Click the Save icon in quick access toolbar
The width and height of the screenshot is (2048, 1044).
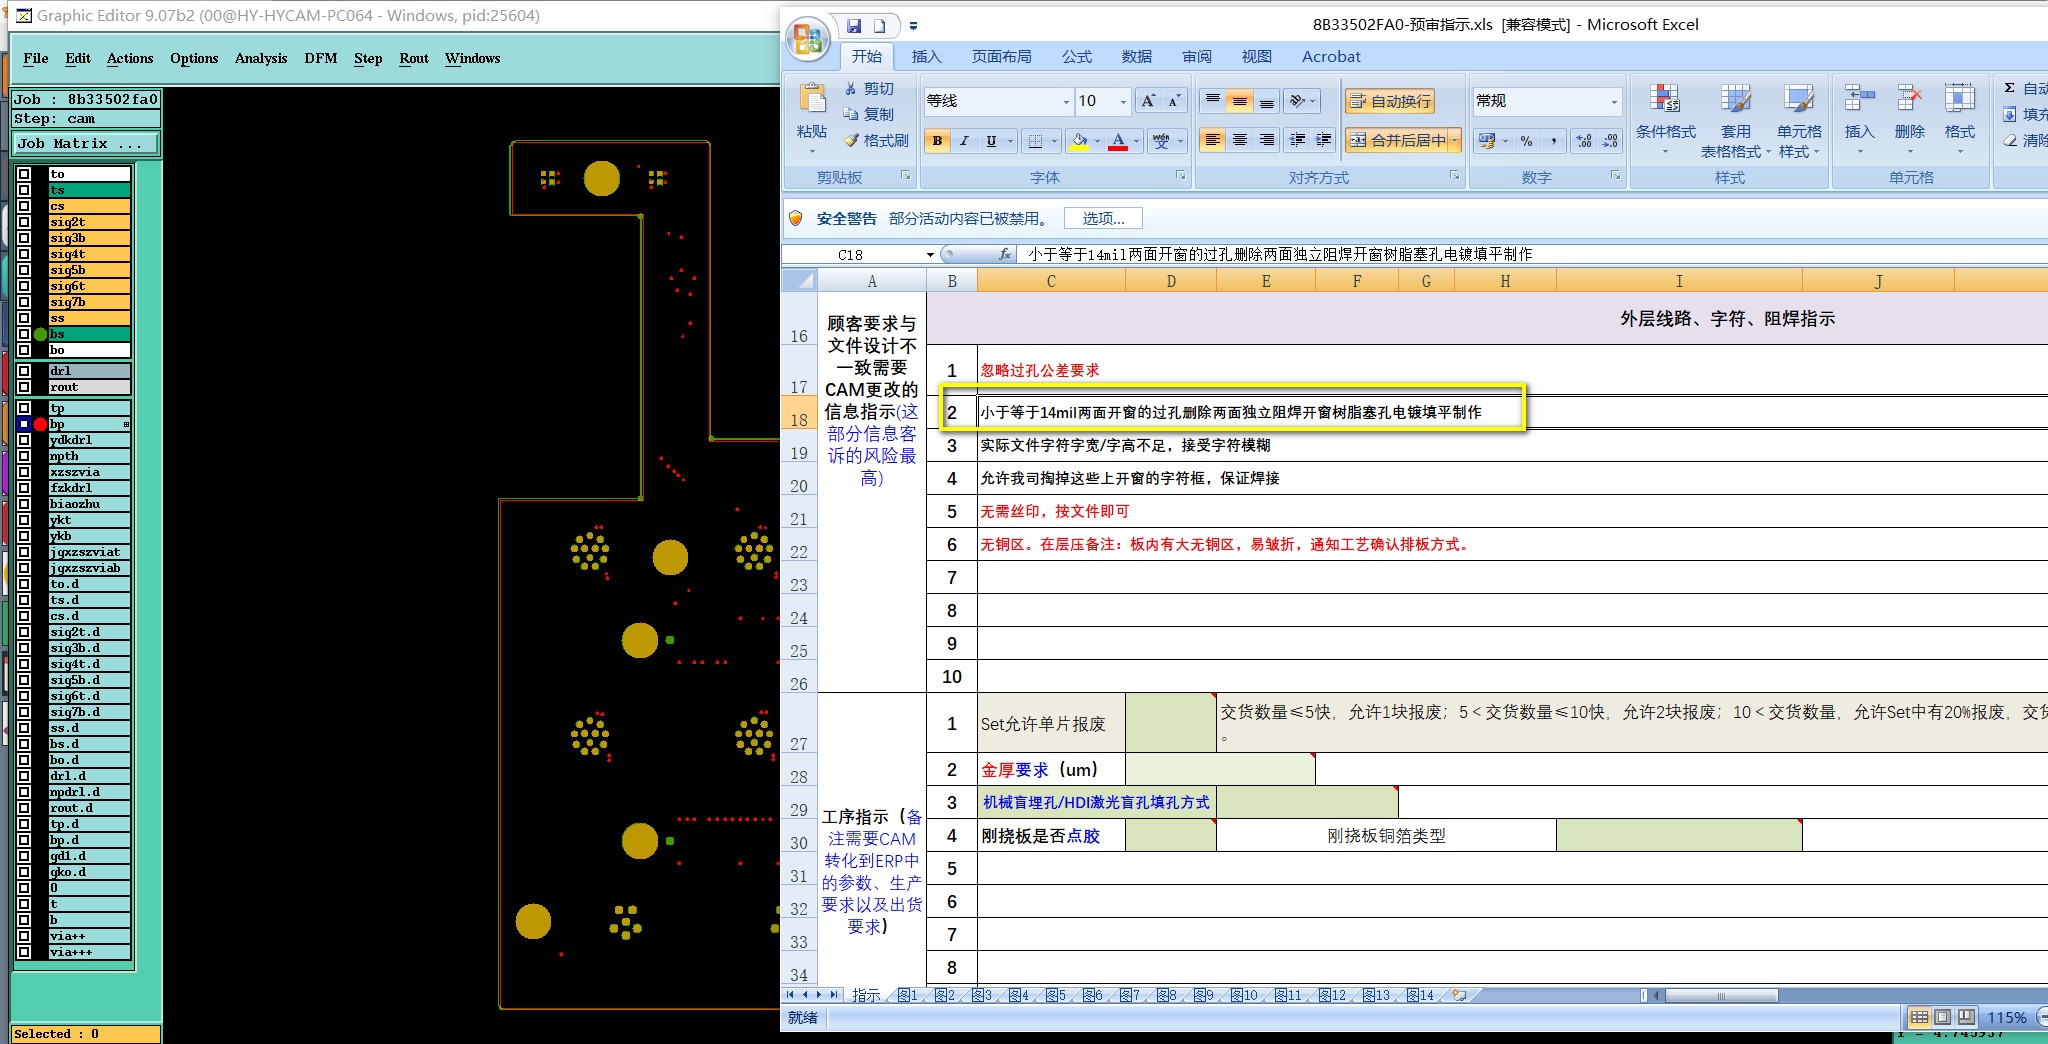click(854, 26)
